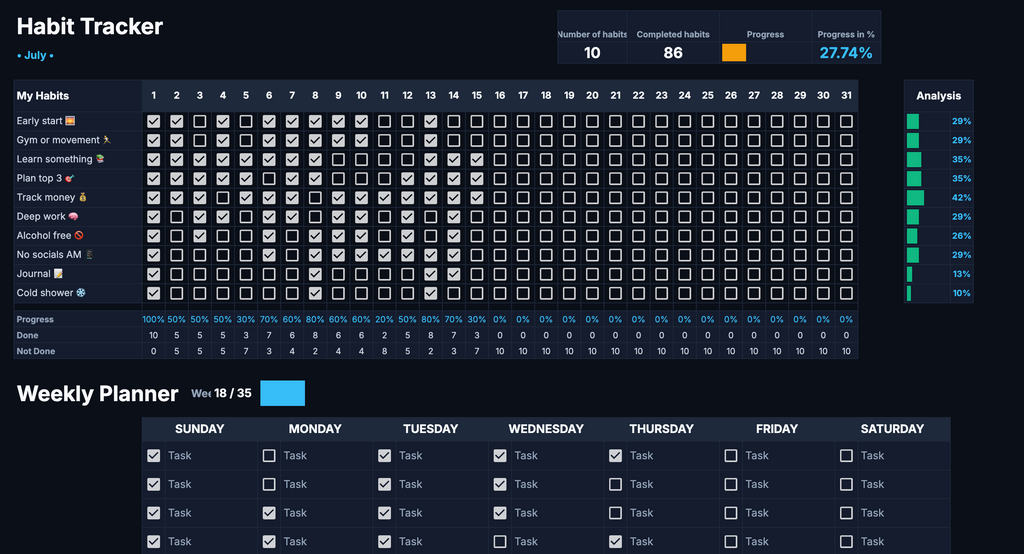This screenshot has width=1024, height=554.
Task: Select the July month label
Action: point(35,56)
